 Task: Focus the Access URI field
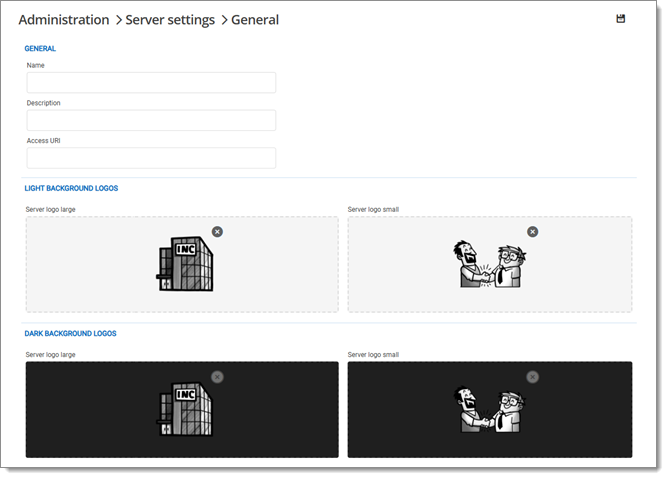click(x=151, y=158)
